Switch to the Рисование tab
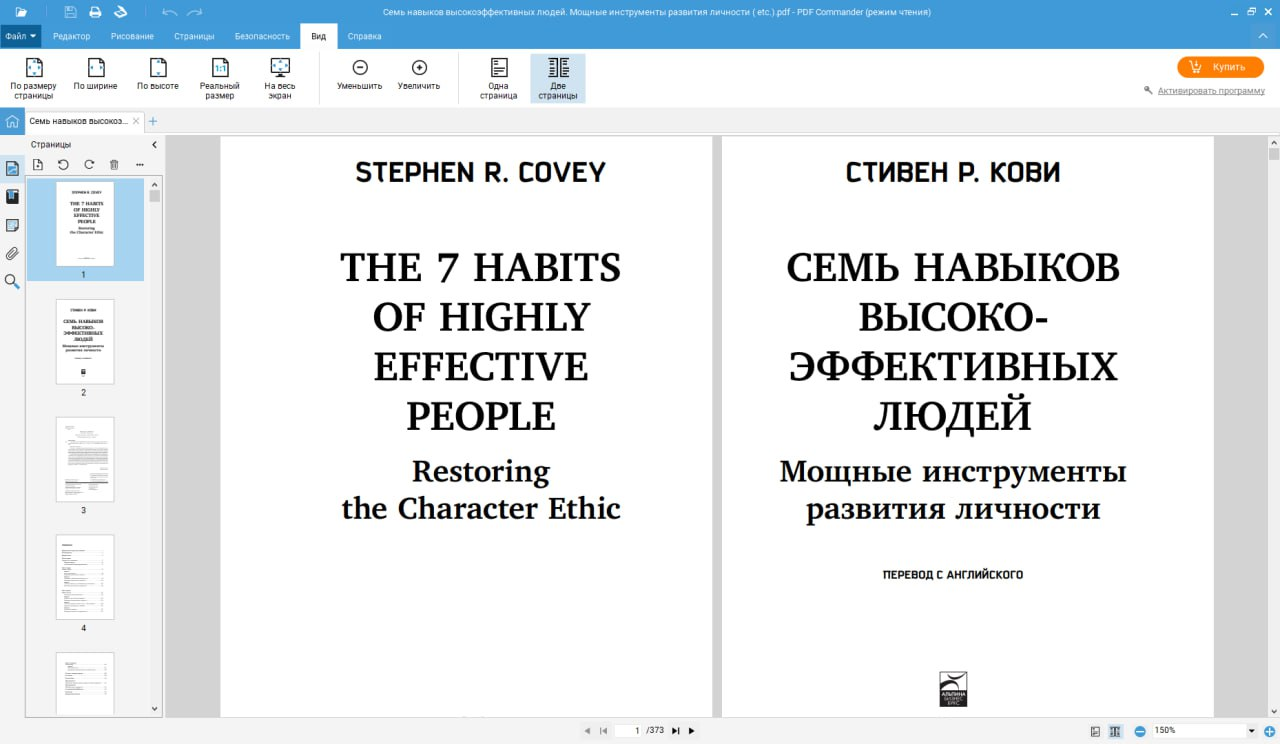 tap(133, 36)
